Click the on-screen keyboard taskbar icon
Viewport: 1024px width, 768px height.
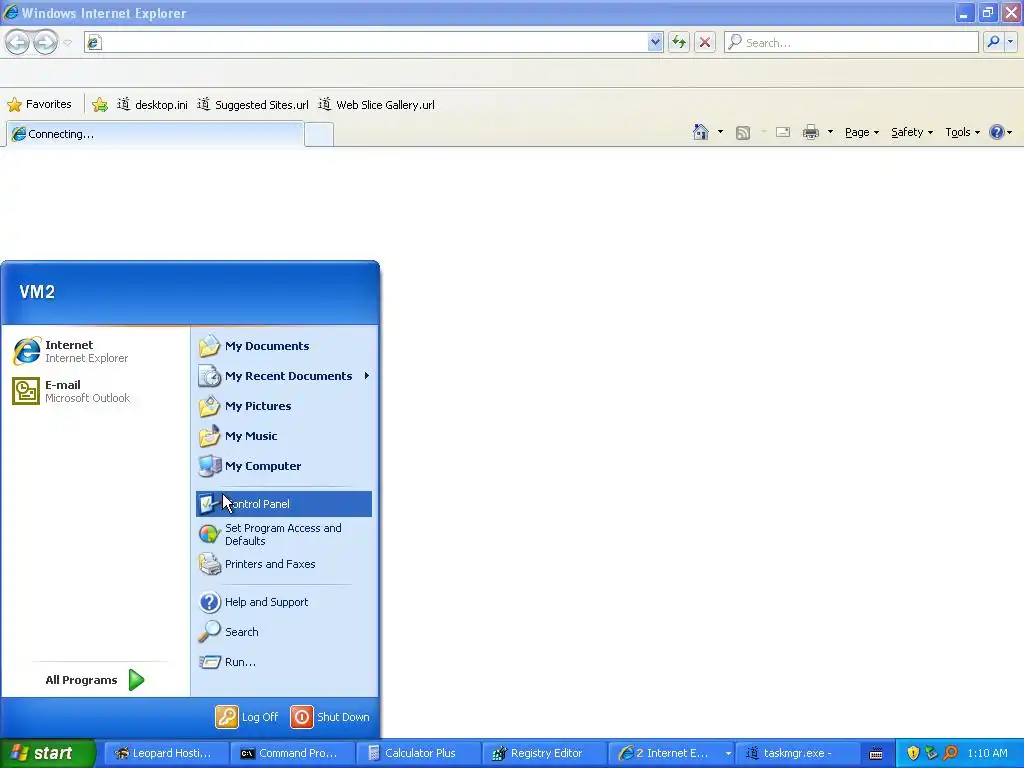click(876, 754)
